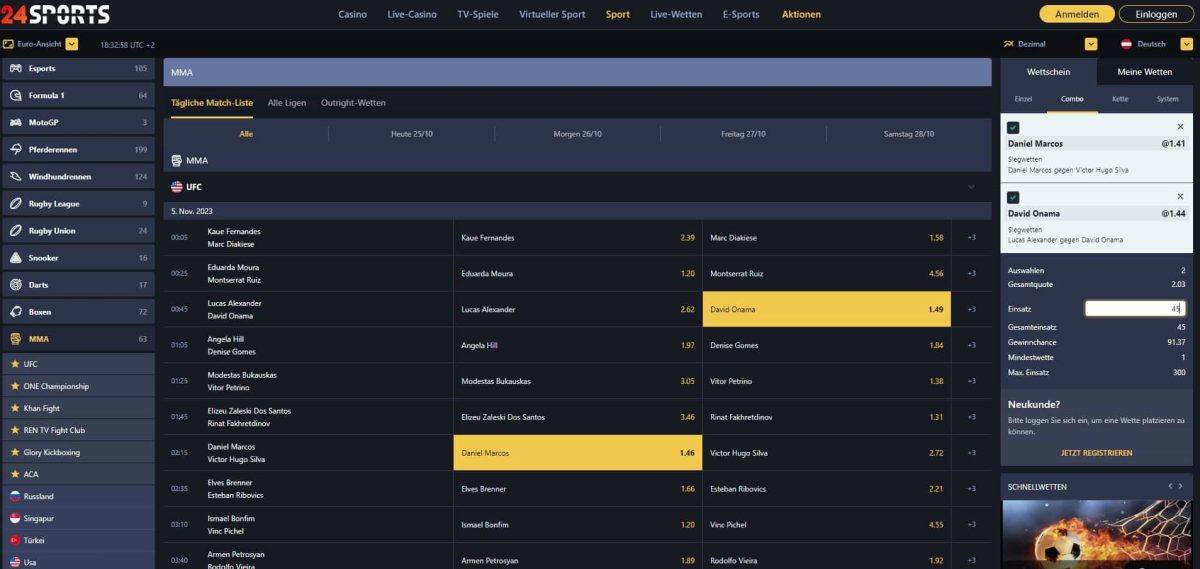Select the Russland flag icon

(x=15, y=496)
